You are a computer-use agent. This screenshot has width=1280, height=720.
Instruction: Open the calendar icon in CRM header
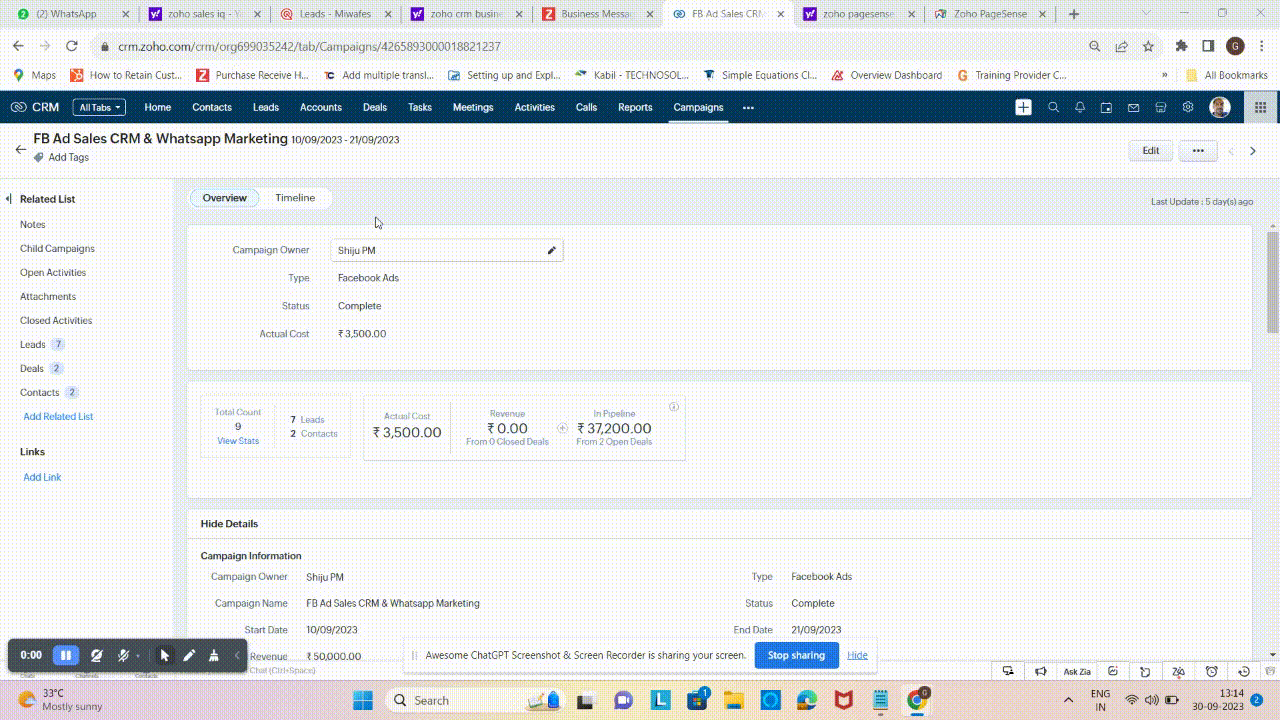1107,107
